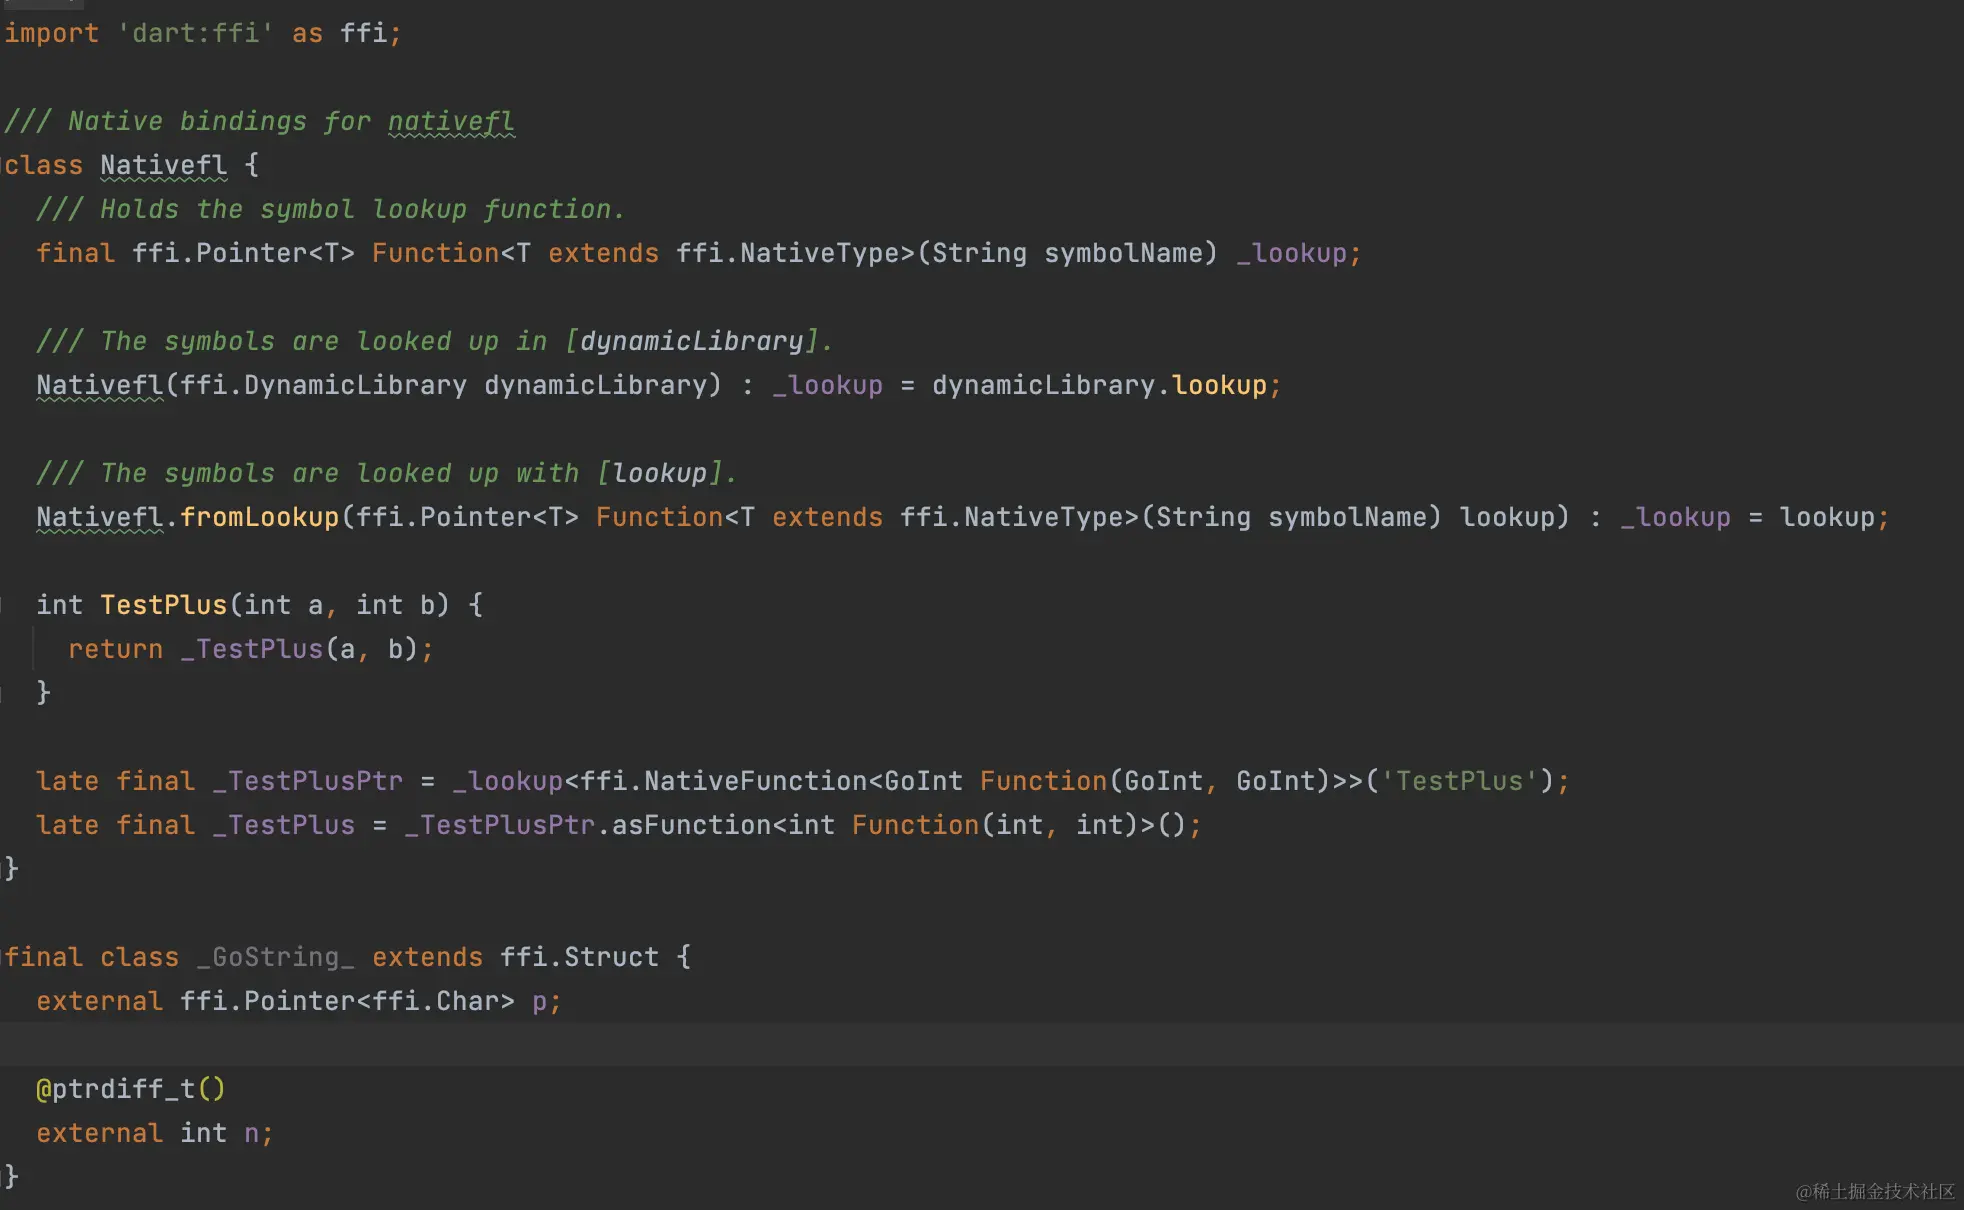
Task: Click the _TestPlus call in return statement
Action: click(x=252, y=649)
